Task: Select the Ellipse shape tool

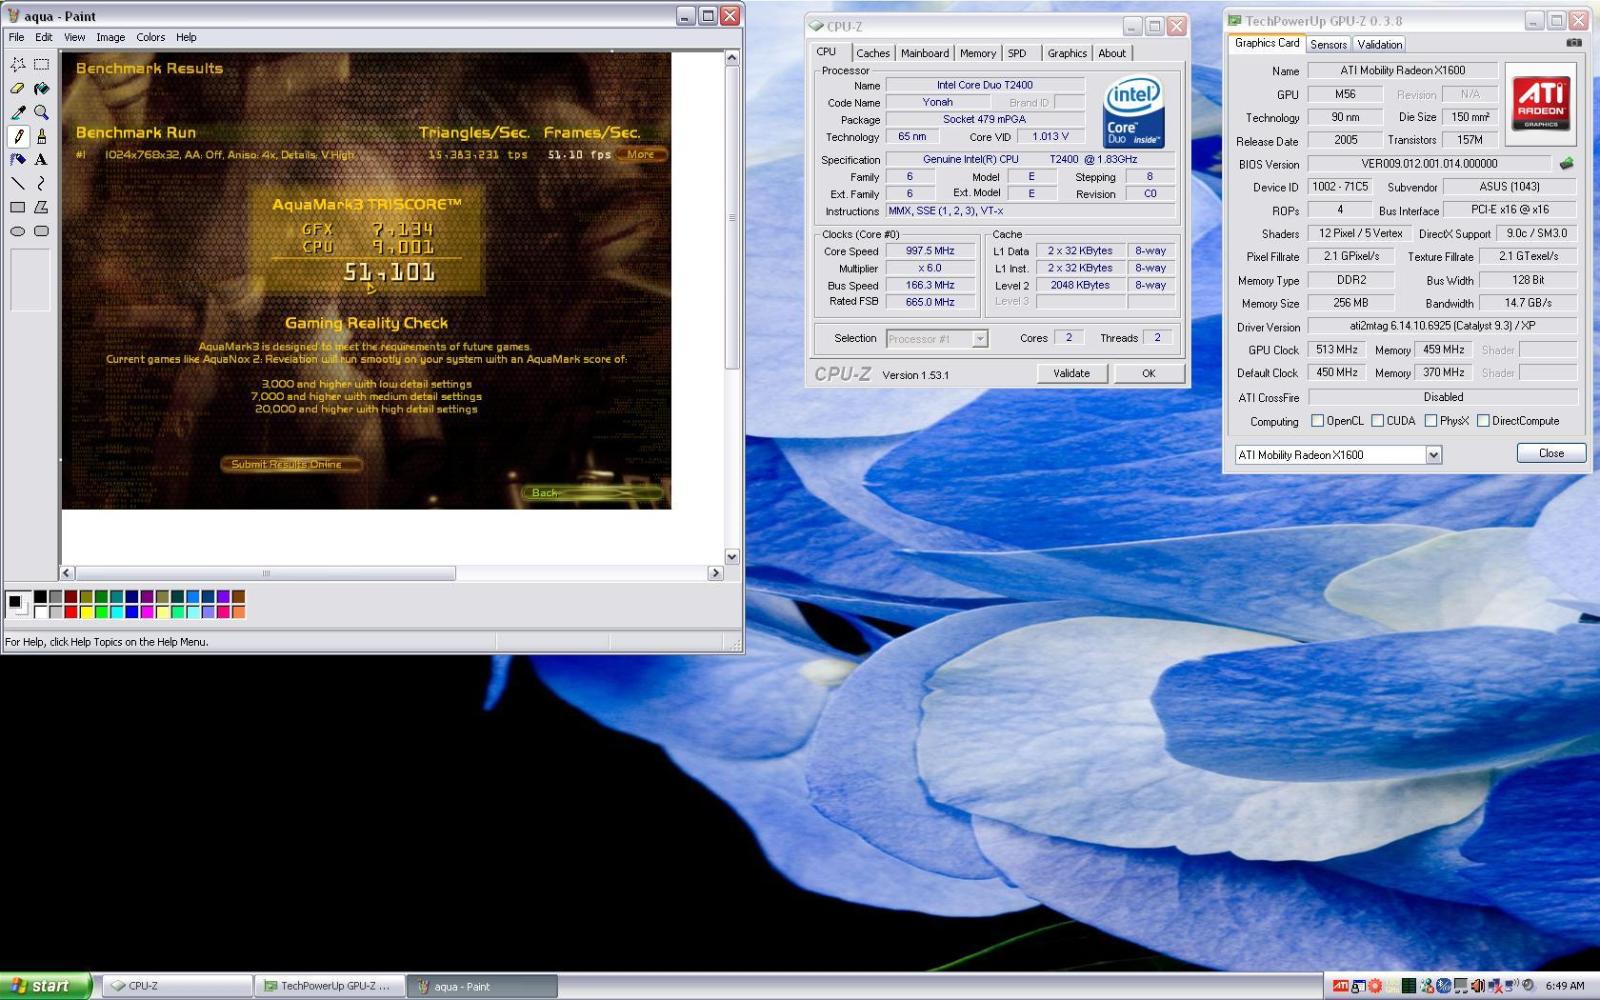Action: (18, 231)
